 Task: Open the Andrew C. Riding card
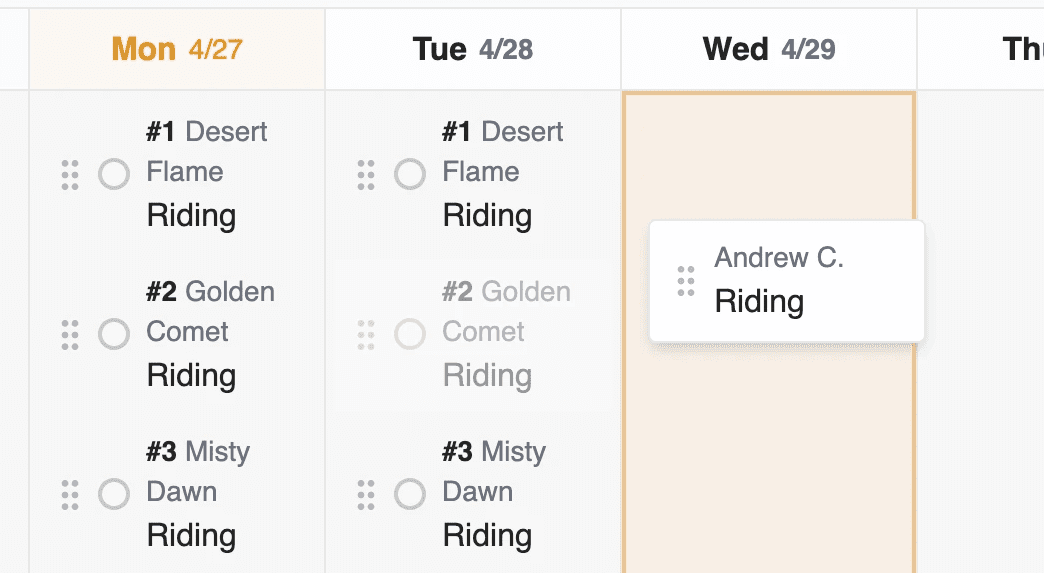click(787, 281)
